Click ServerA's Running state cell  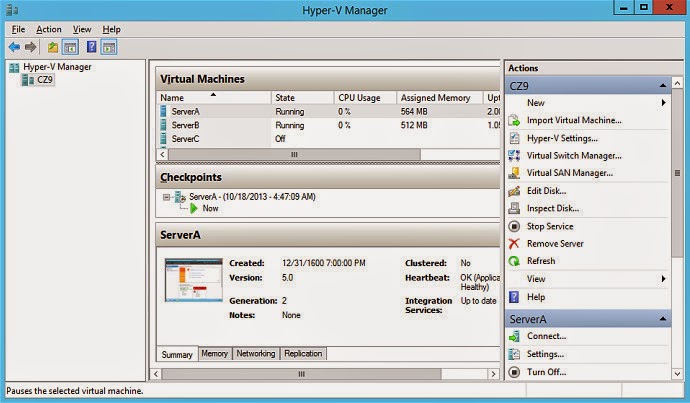[x=290, y=112]
